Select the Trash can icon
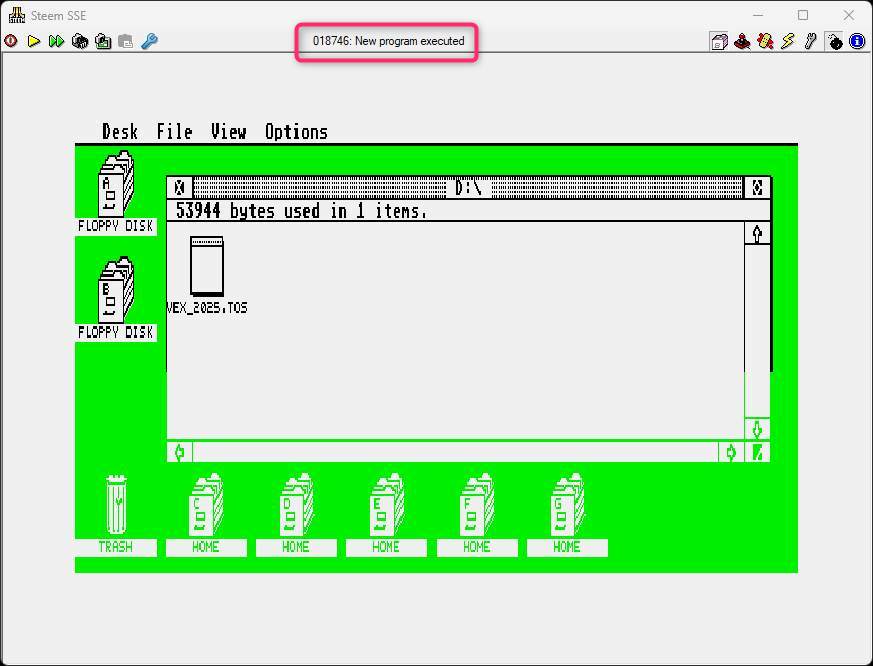The height and width of the screenshot is (666, 873). click(116, 506)
